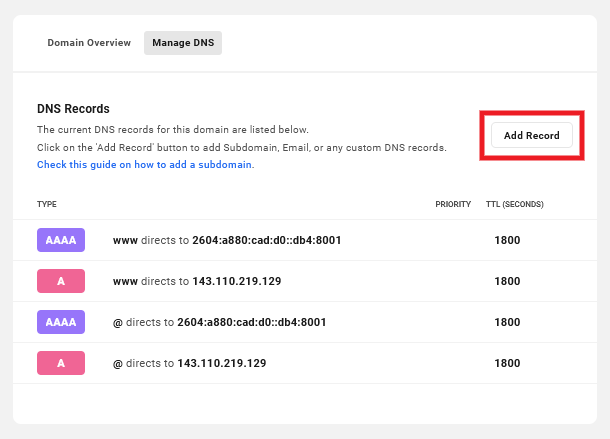The image size is (610, 439).
Task: Switch to the Manage DNS tab
Action: click(x=183, y=43)
